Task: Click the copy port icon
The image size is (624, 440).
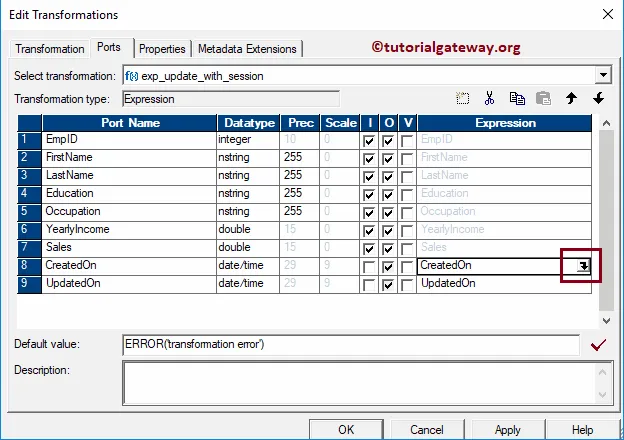Action: 517,98
